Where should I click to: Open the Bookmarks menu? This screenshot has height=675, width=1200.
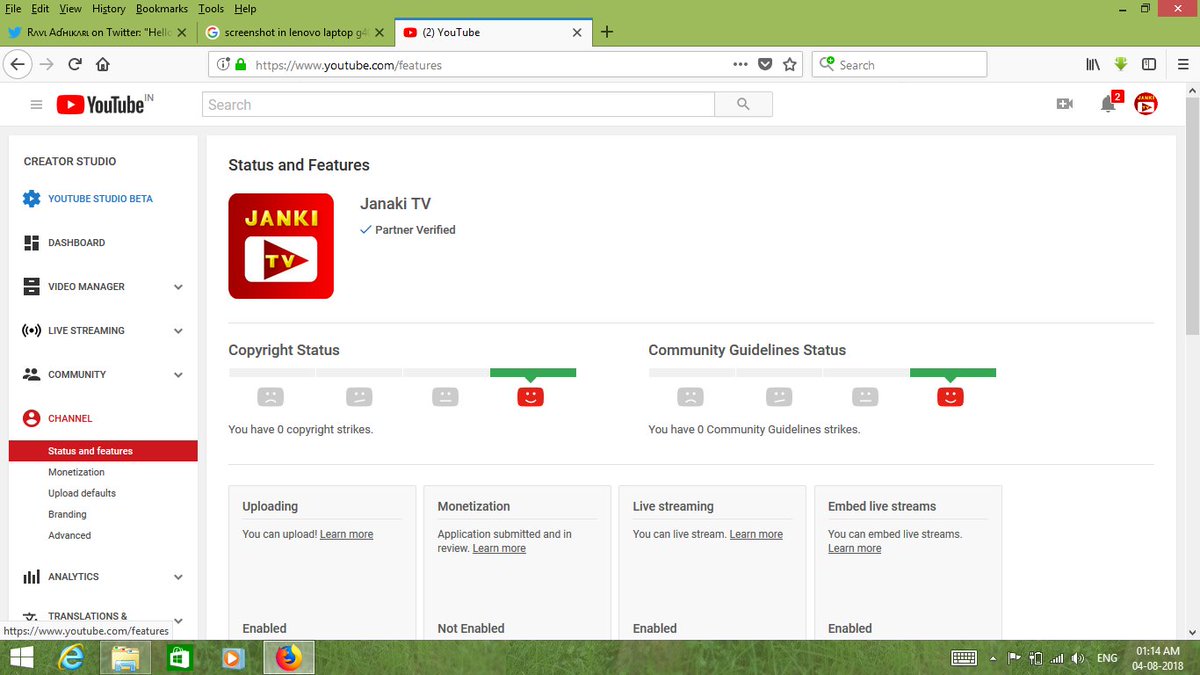pyautogui.click(x=162, y=9)
